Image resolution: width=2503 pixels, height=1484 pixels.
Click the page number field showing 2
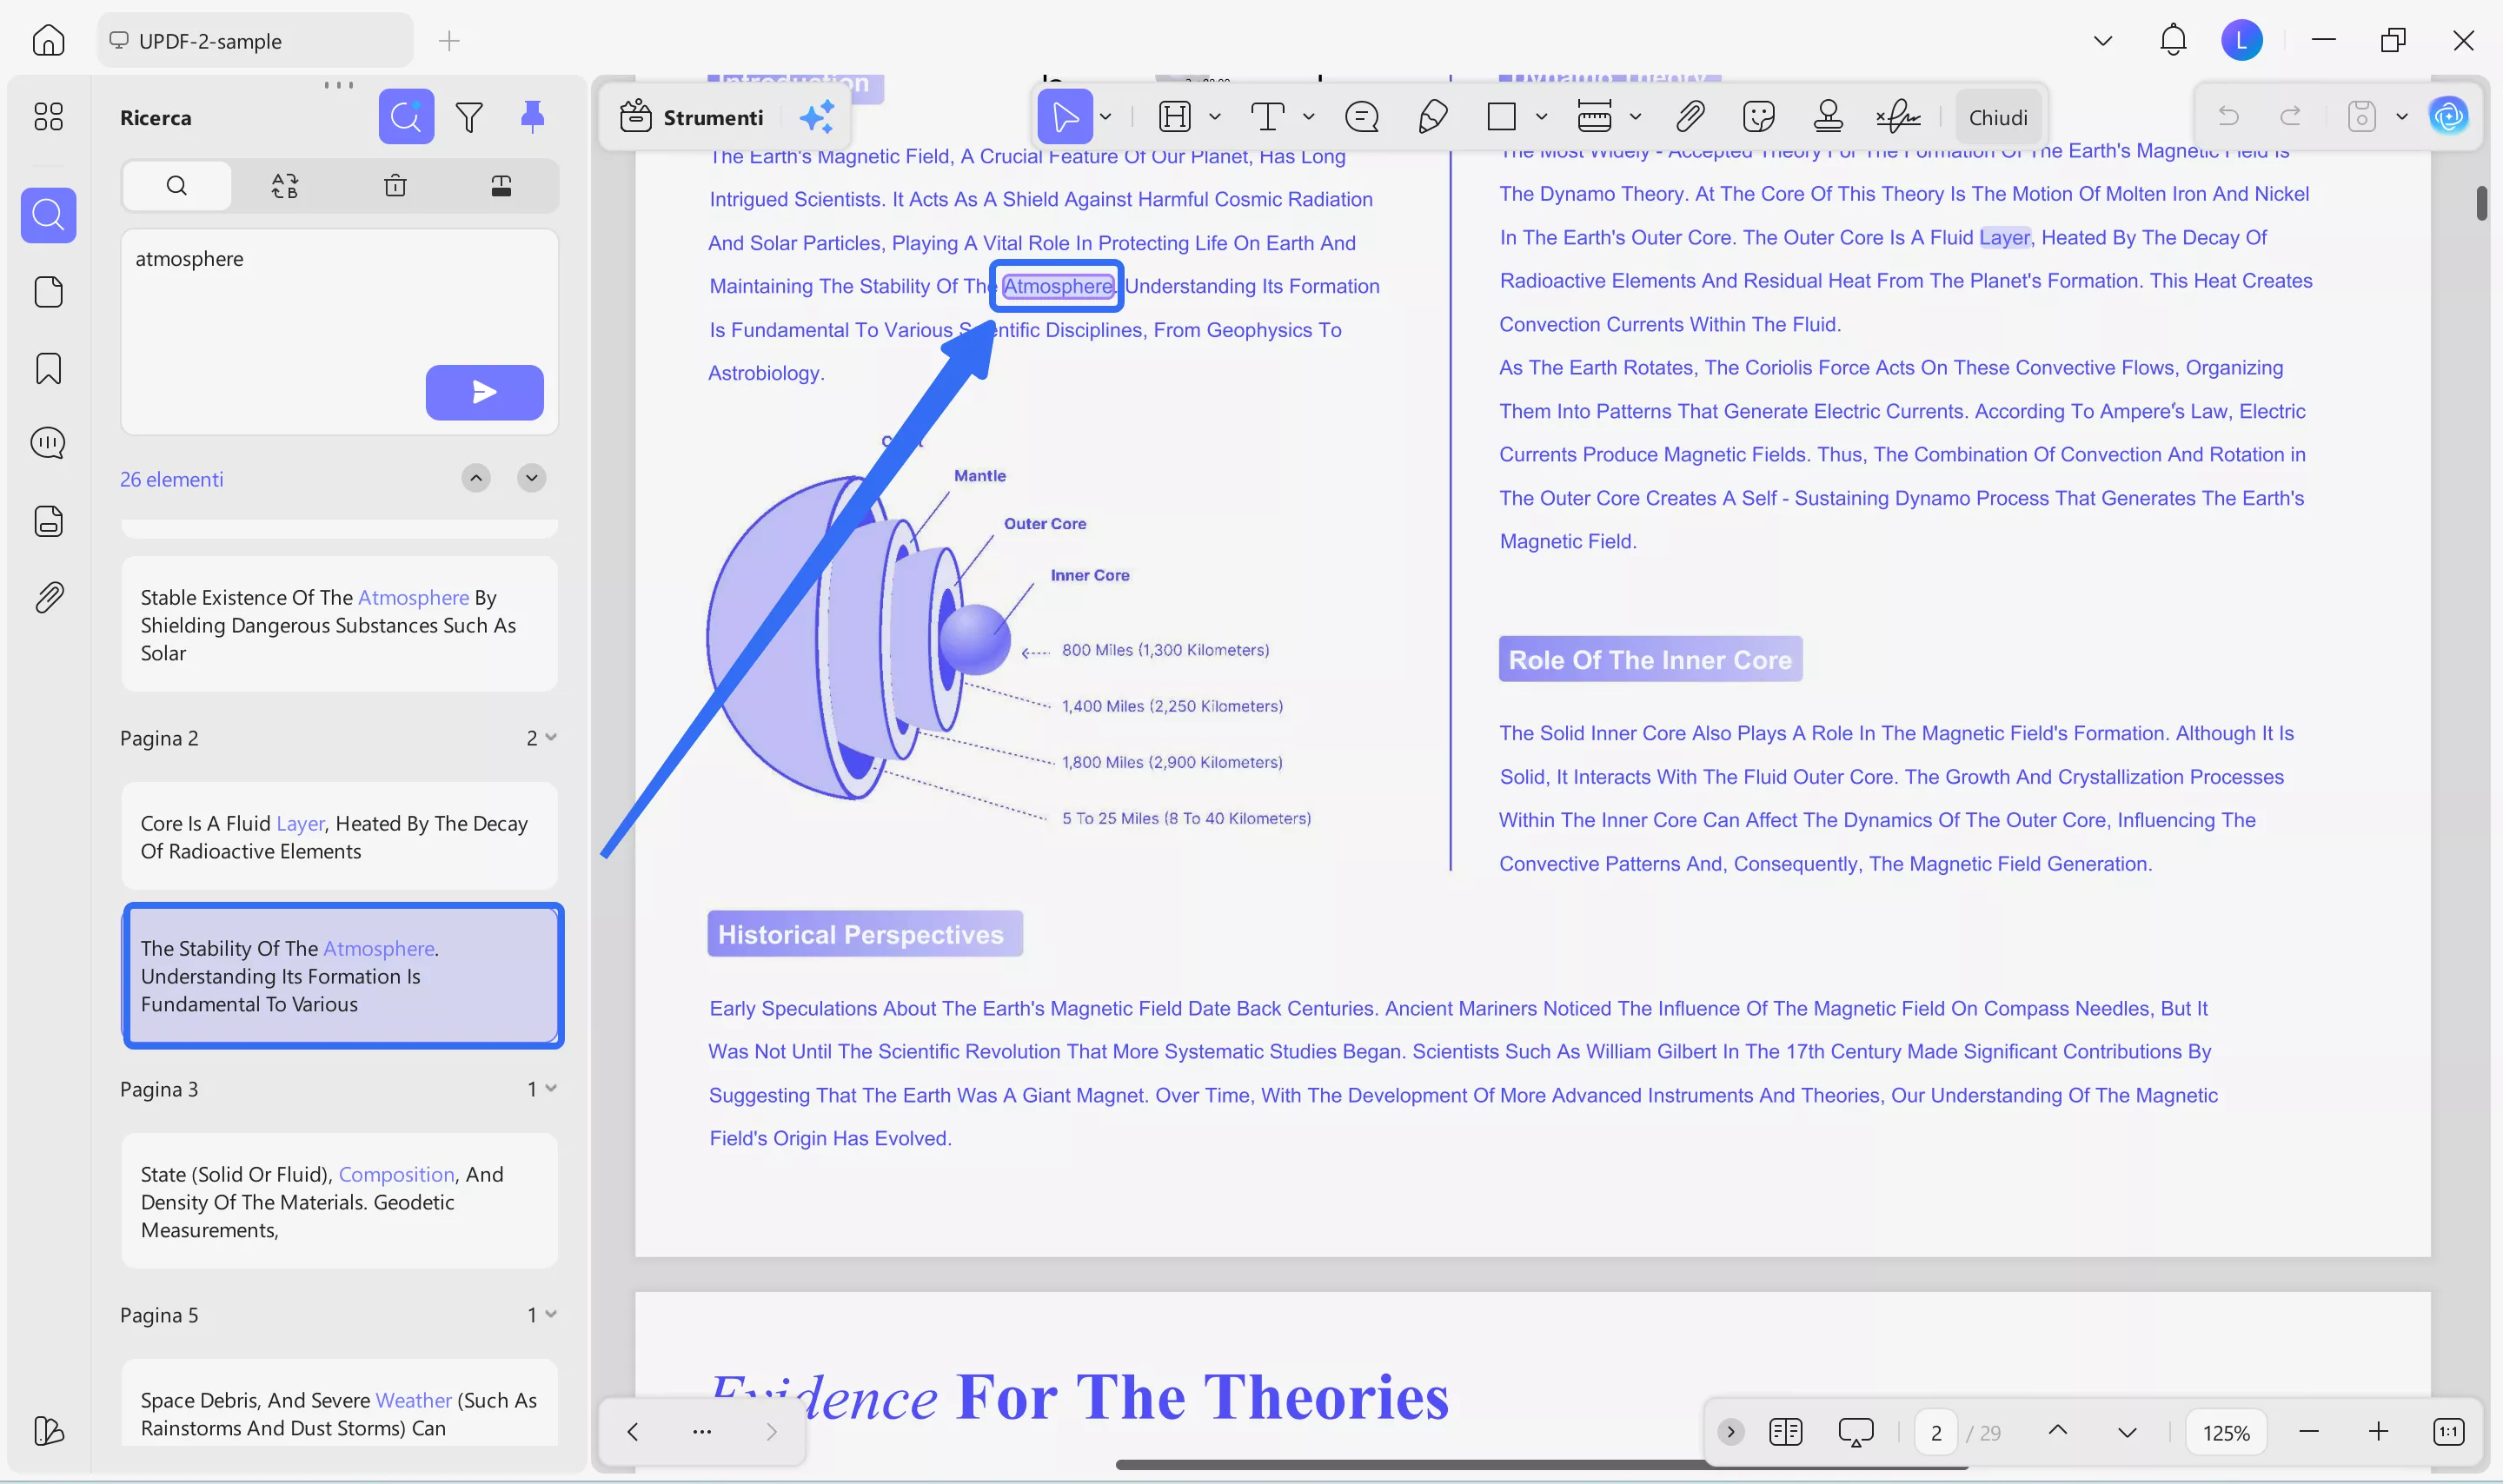[1936, 1432]
